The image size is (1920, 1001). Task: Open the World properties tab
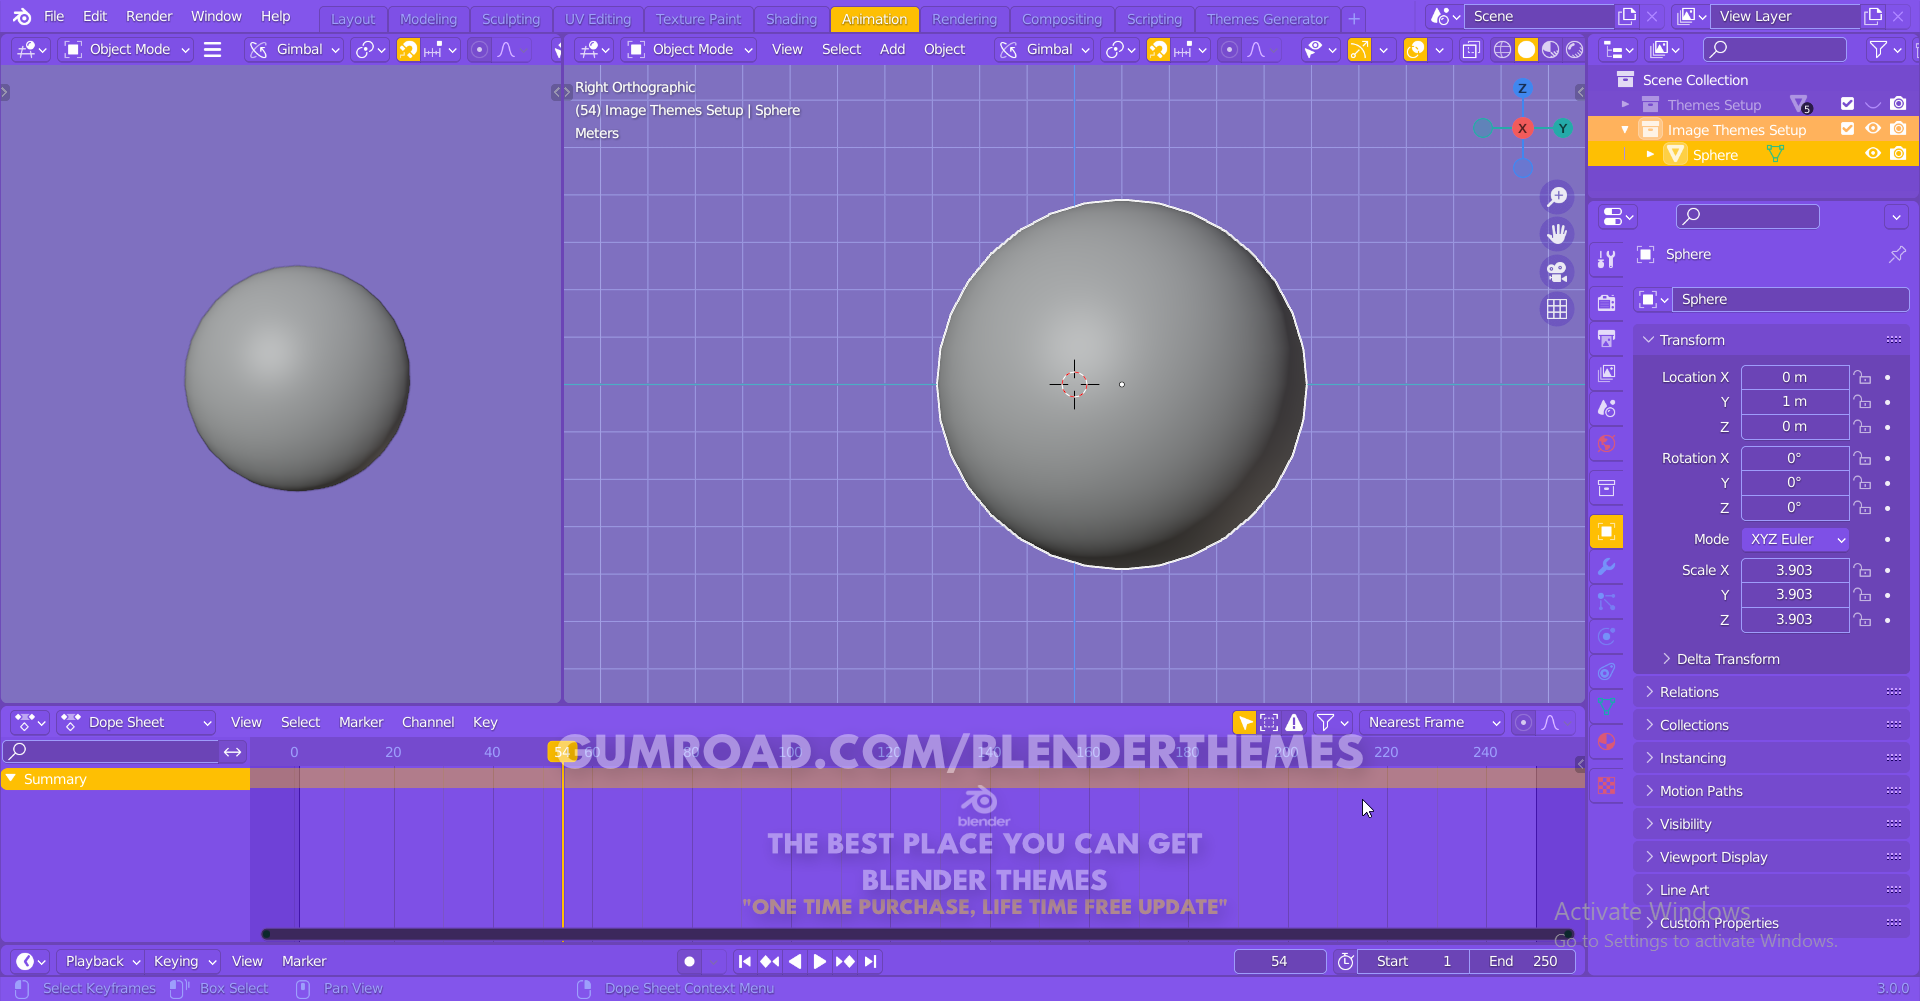1607,443
